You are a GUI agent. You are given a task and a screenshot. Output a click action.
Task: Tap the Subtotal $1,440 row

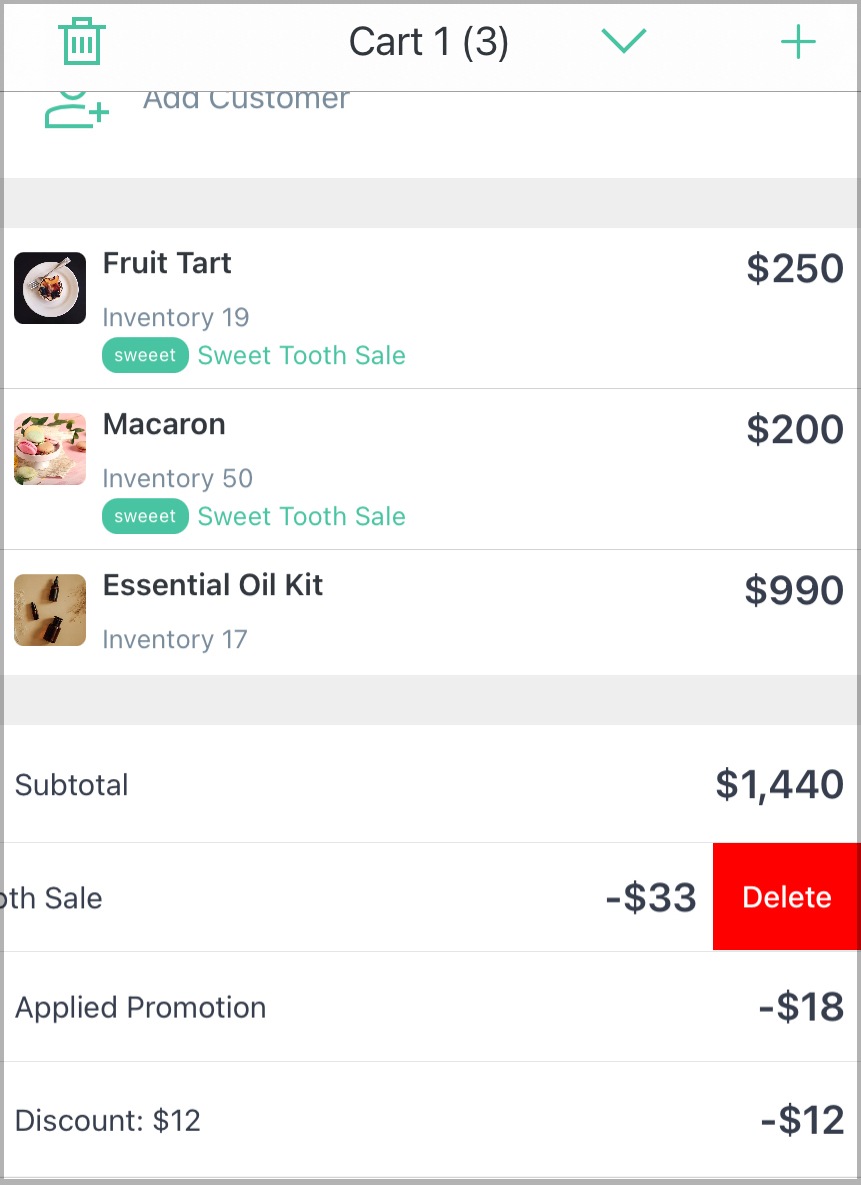tap(430, 784)
